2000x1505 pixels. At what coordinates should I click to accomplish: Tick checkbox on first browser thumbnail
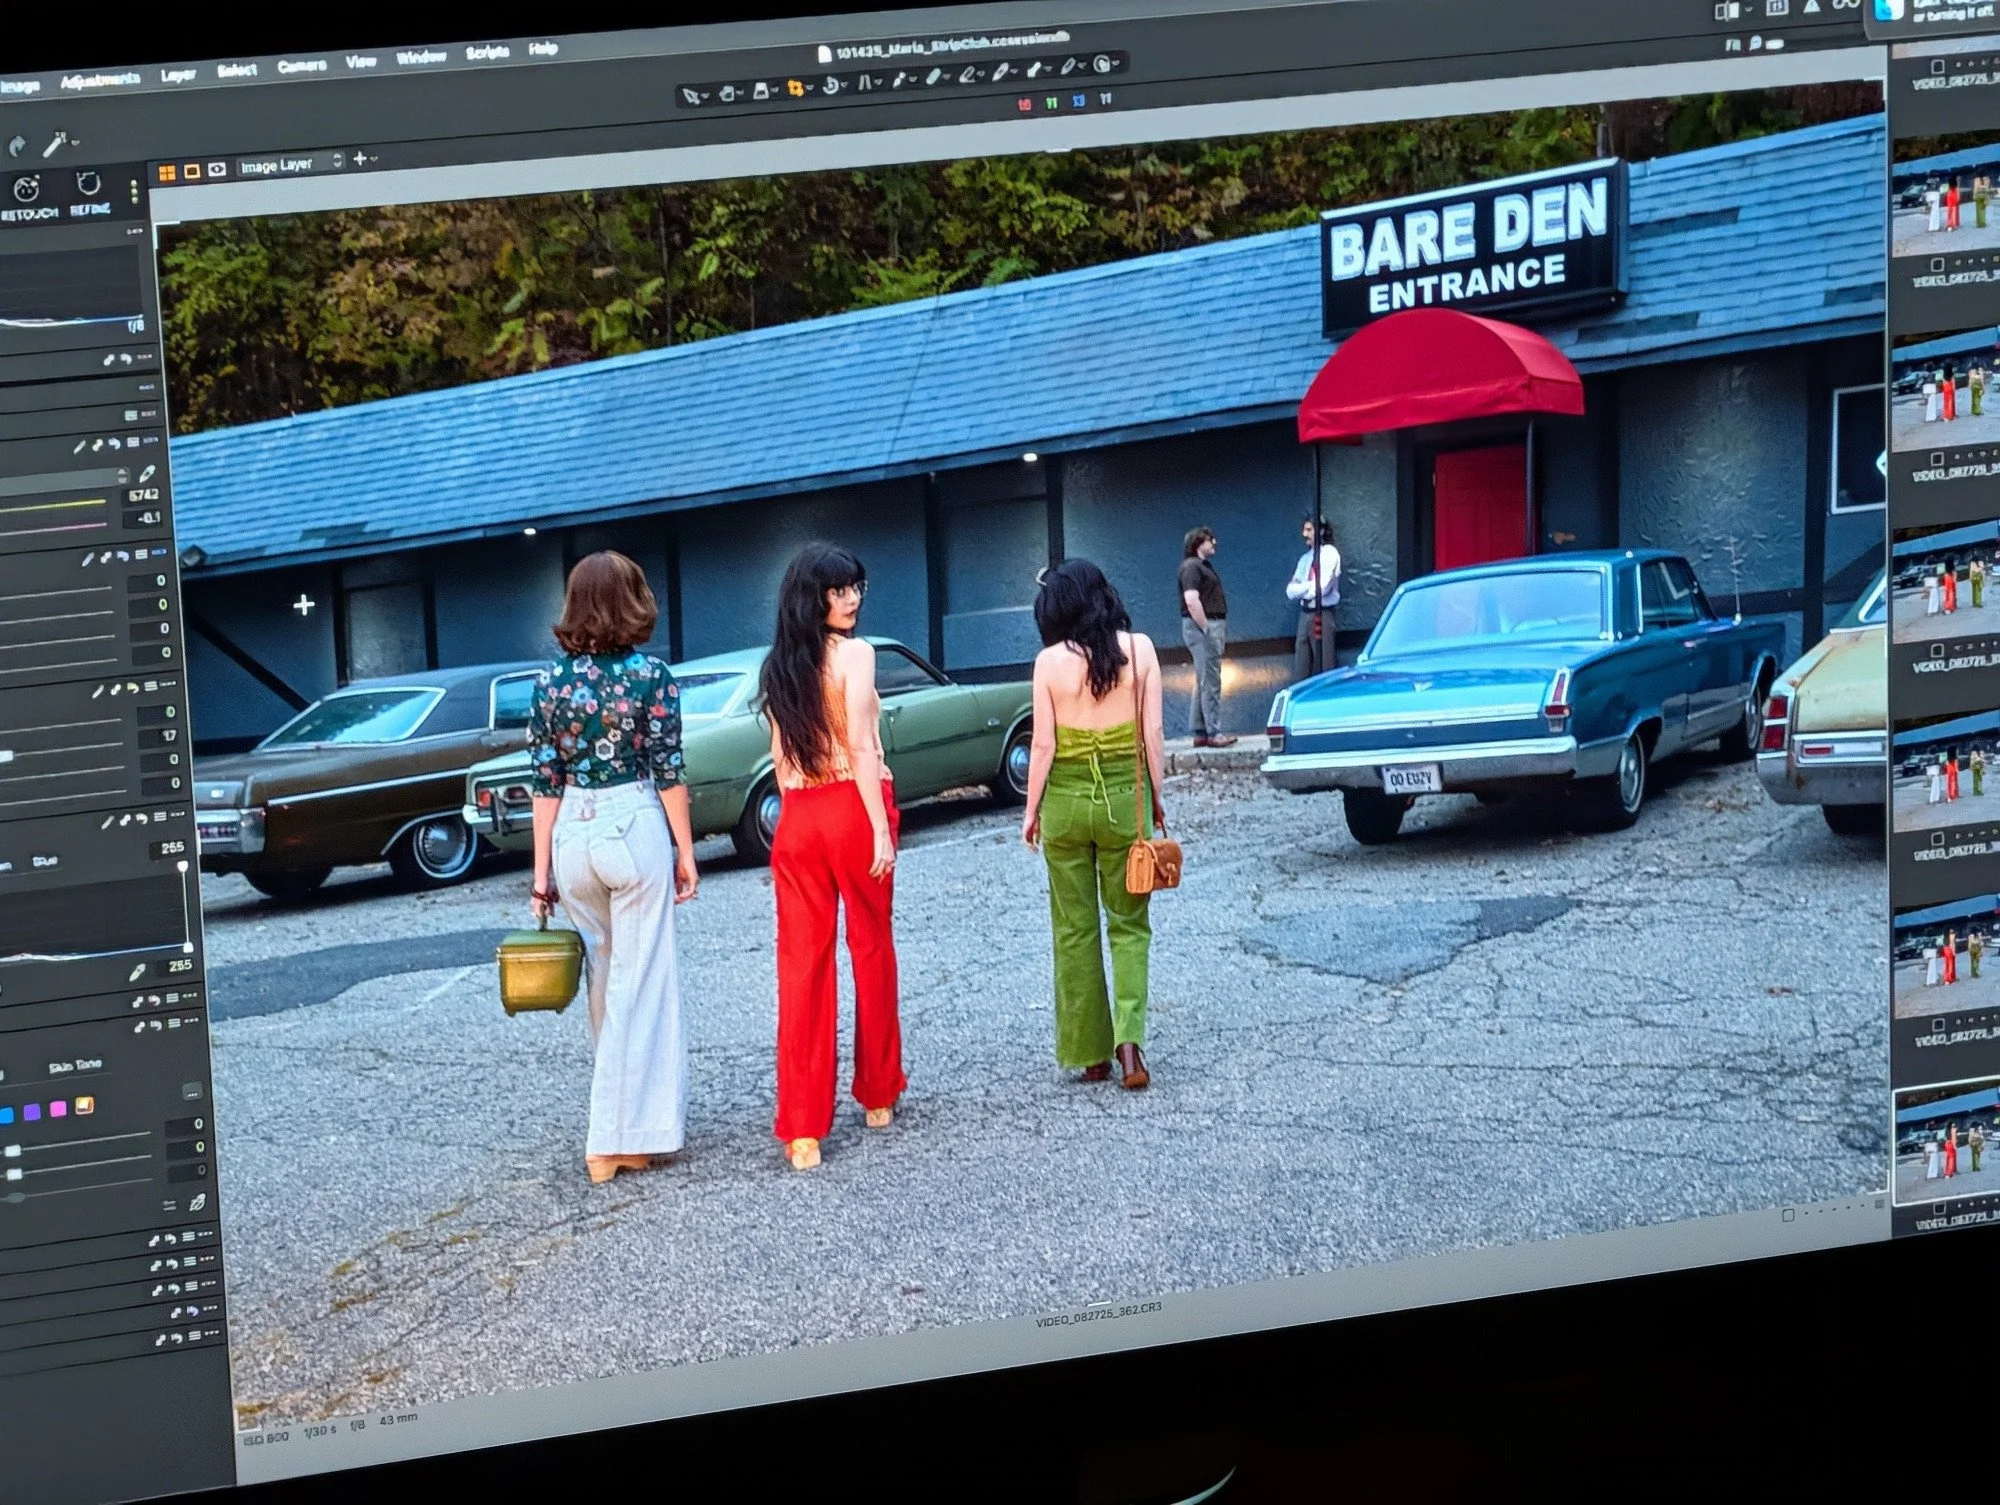1937,67
